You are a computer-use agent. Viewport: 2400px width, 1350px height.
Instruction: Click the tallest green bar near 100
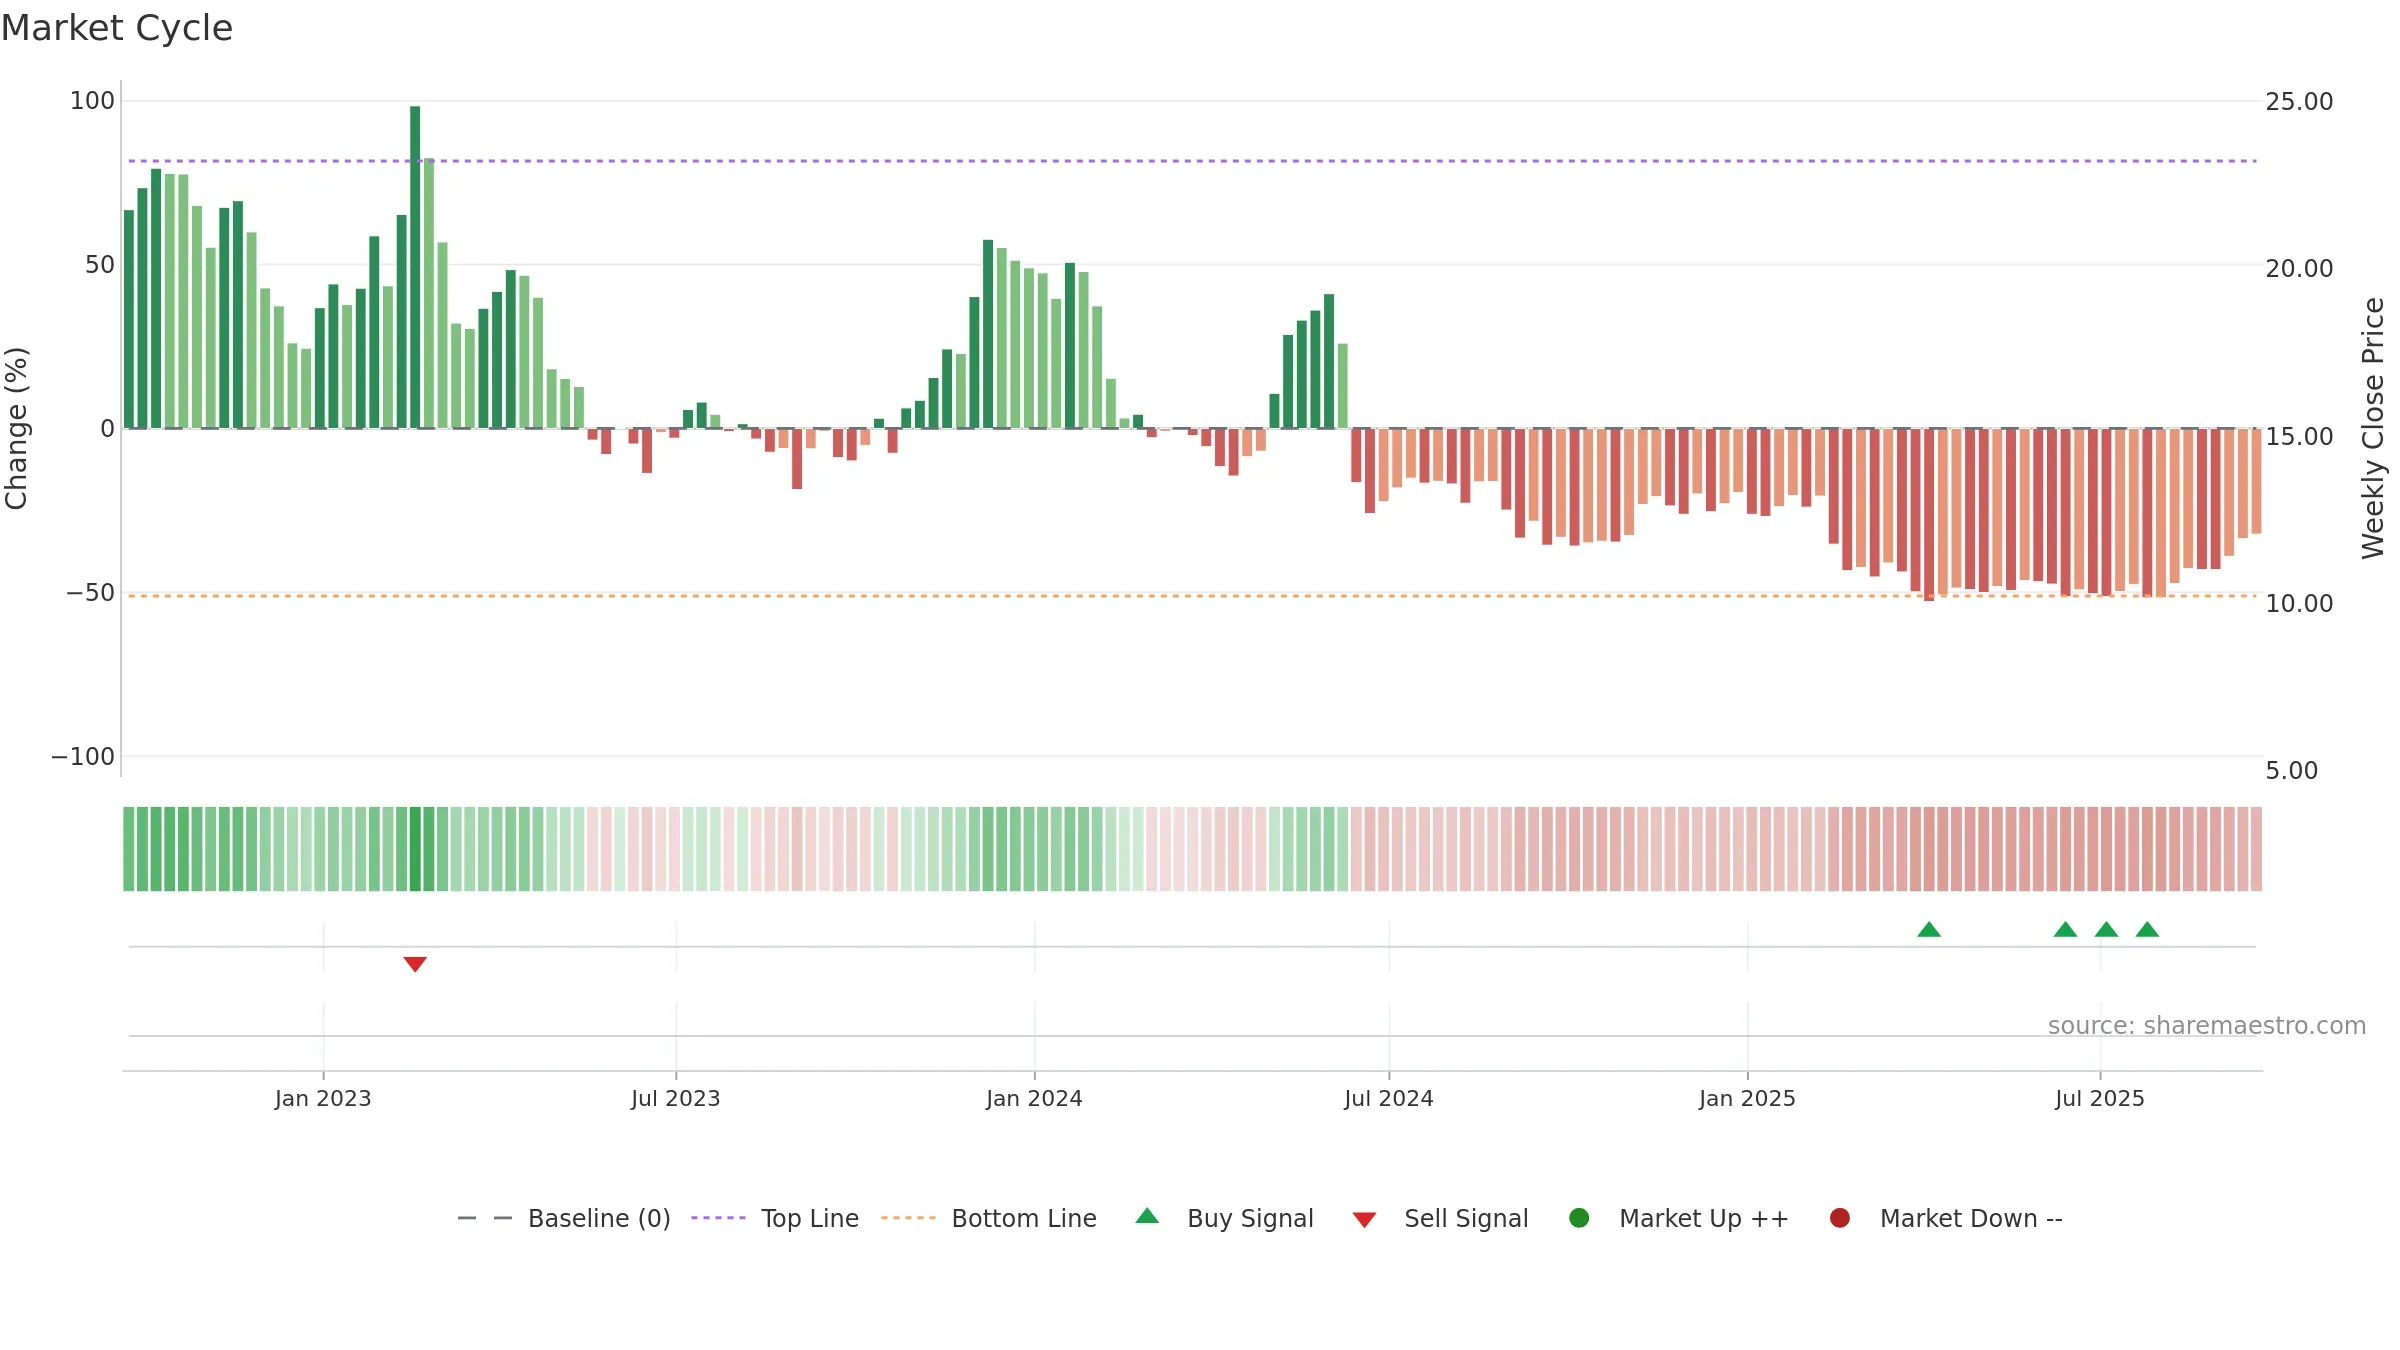[415, 267]
